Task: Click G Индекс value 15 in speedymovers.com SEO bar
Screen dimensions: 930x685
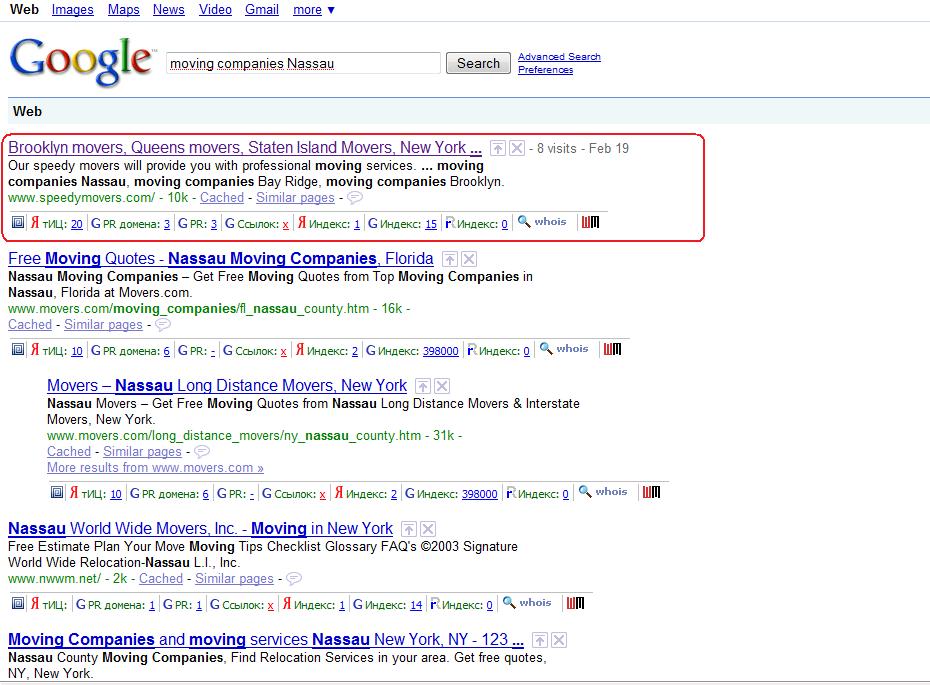Action: (431, 224)
